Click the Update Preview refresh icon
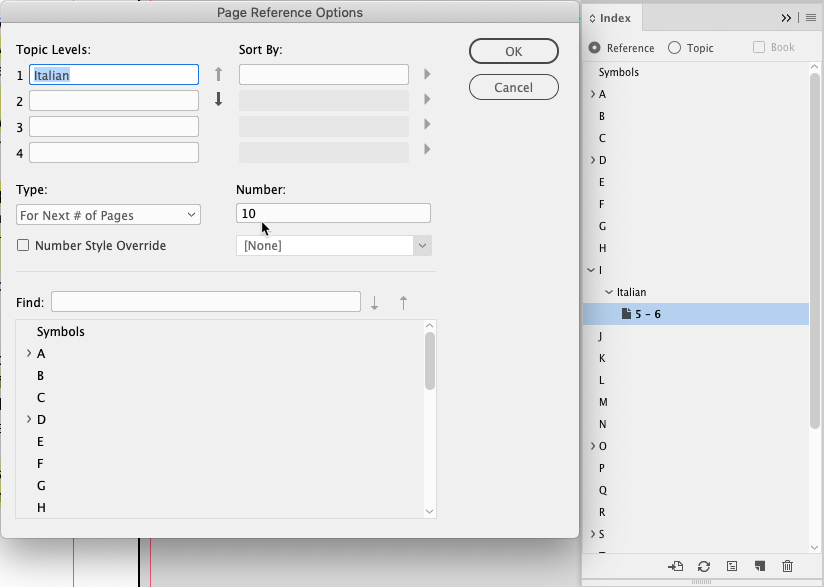Viewport: 824px width, 587px height. point(704,567)
